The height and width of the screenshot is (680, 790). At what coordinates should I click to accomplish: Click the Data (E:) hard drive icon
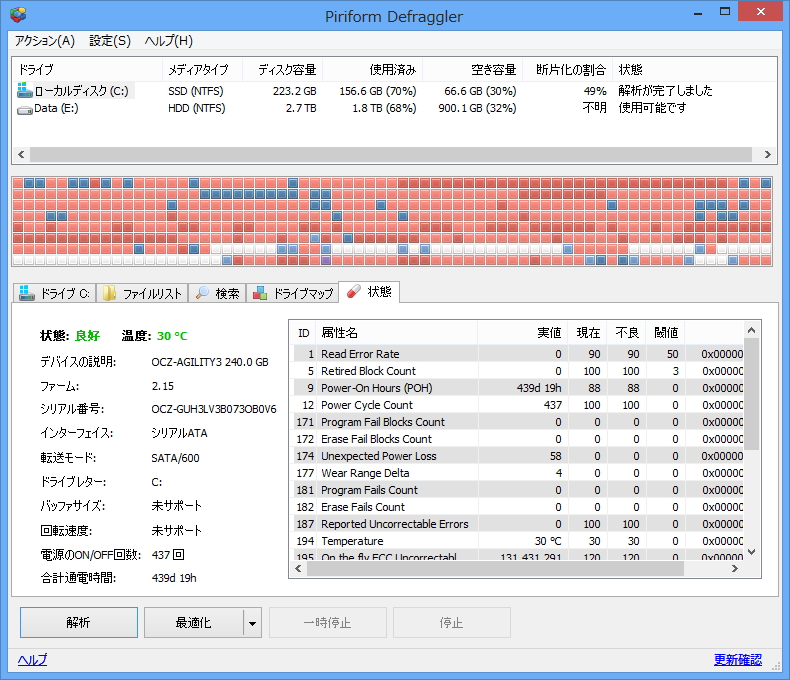coord(25,109)
